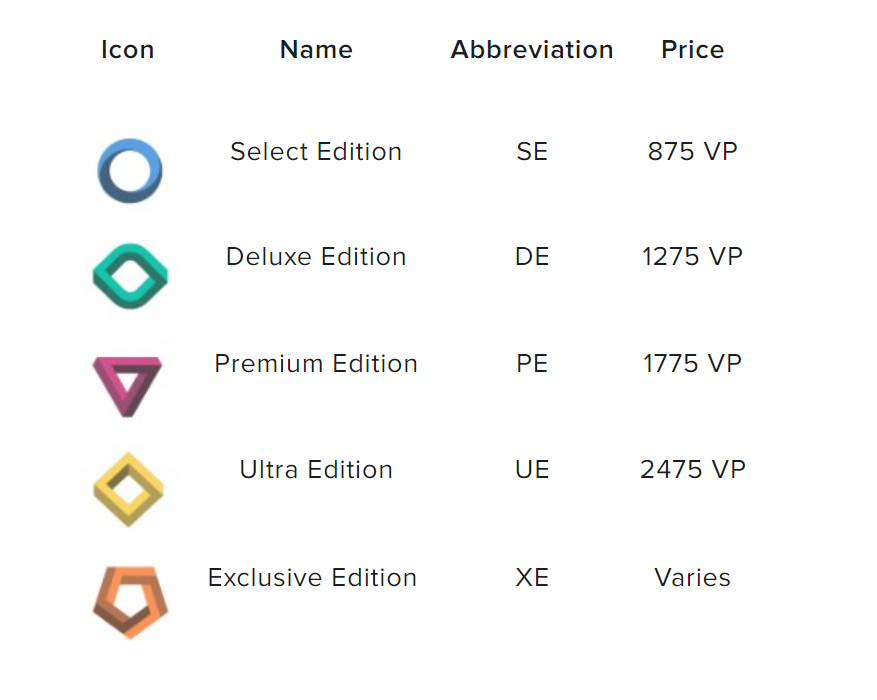Click the XE abbreviation cell

[532, 578]
